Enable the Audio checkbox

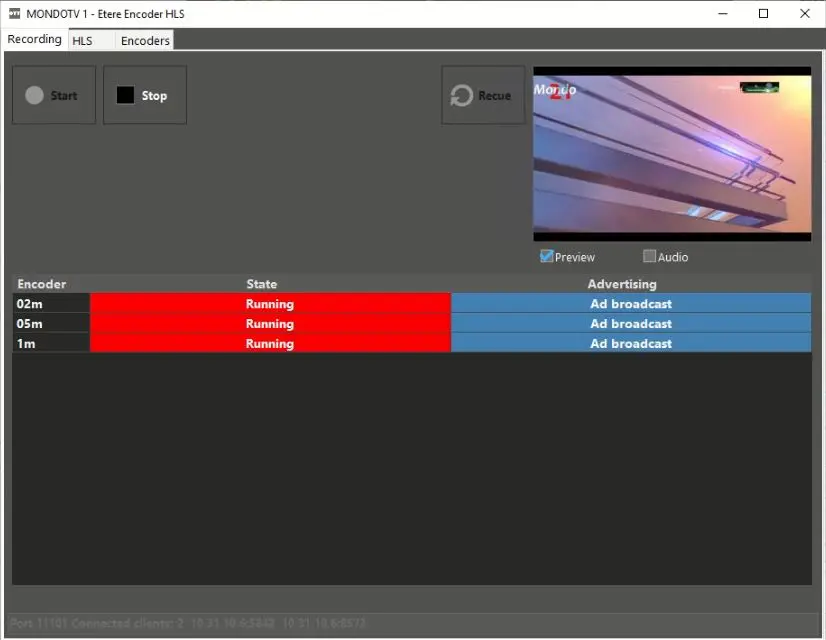(x=650, y=257)
